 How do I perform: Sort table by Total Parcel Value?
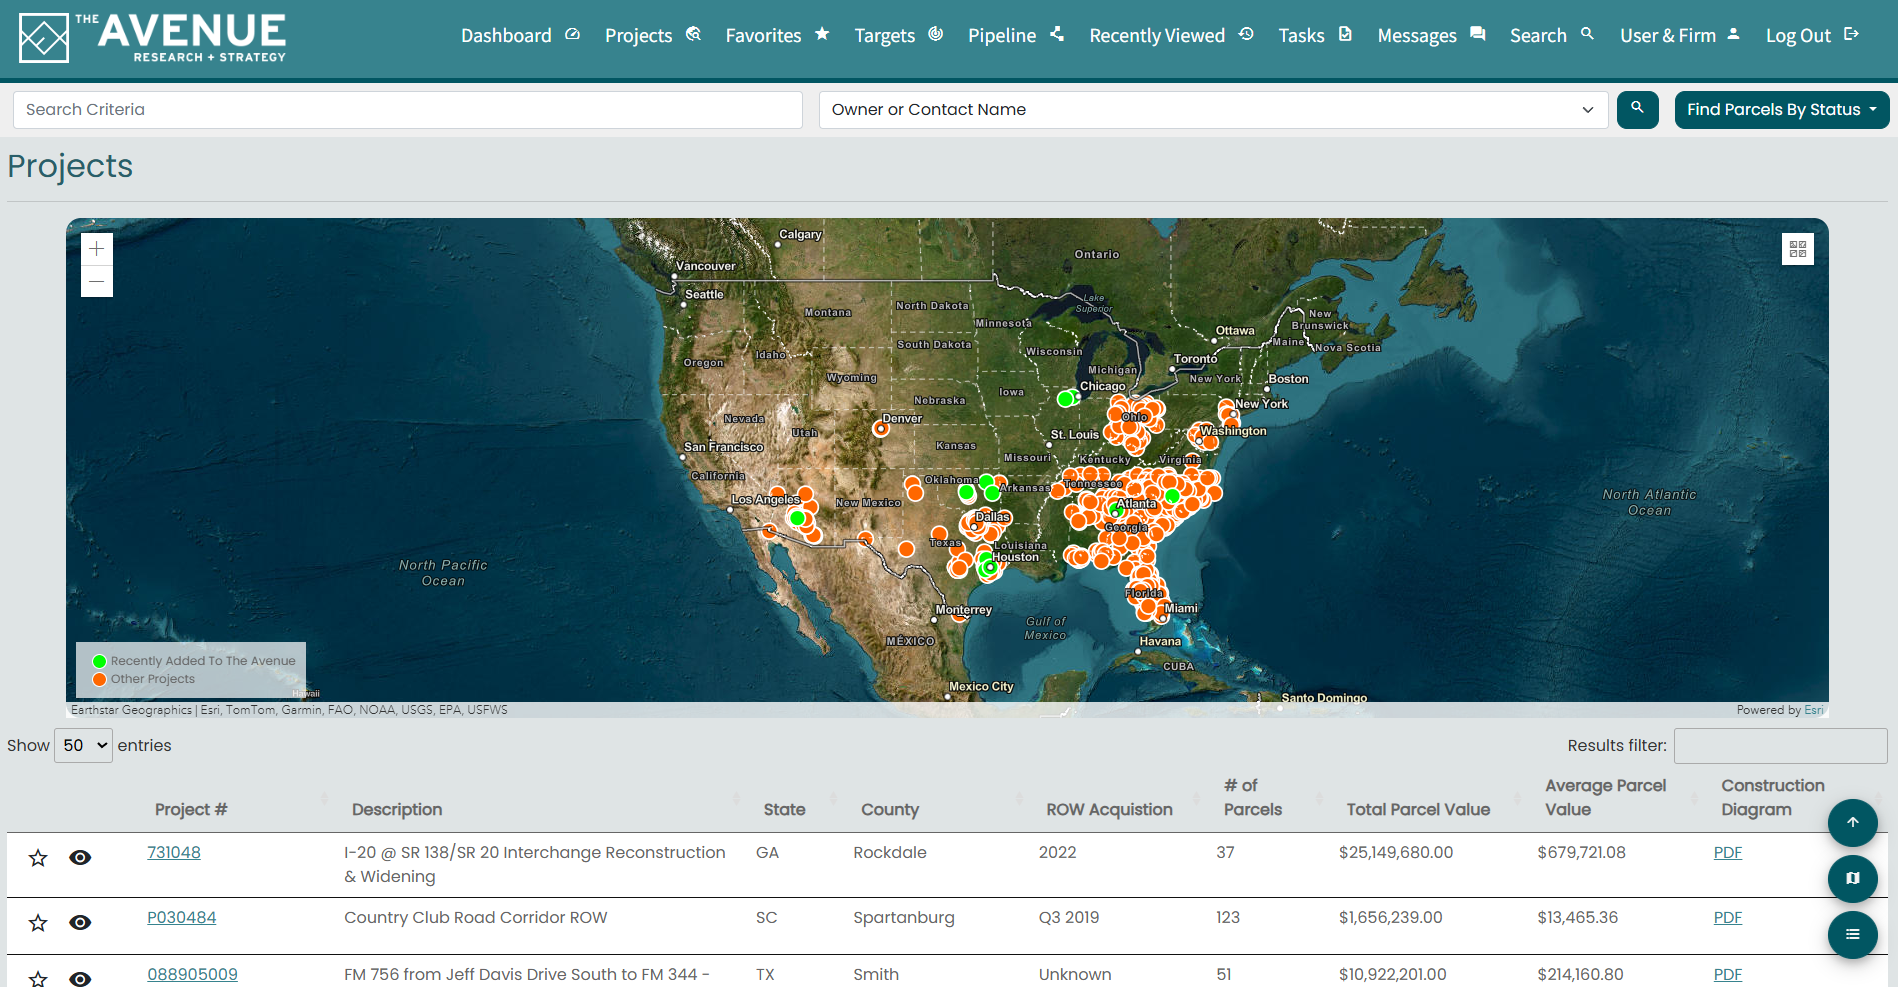(x=1418, y=810)
